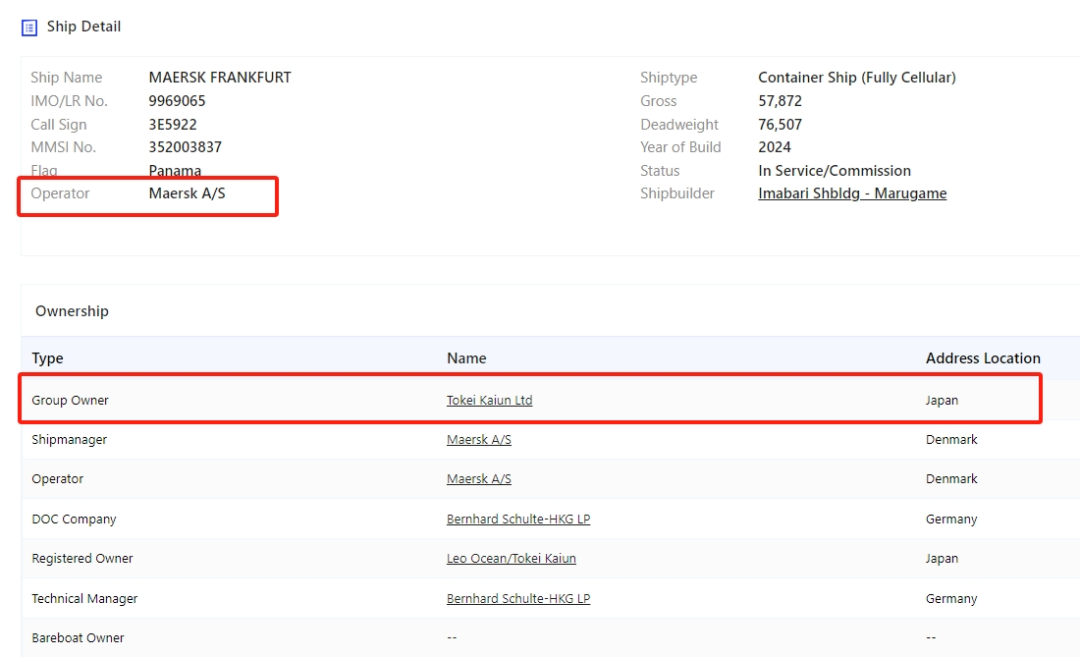The width and height of the screenshot is (1080, 657).
Task: Click the IMO/LR No. field label
Action: coord(69,101)
